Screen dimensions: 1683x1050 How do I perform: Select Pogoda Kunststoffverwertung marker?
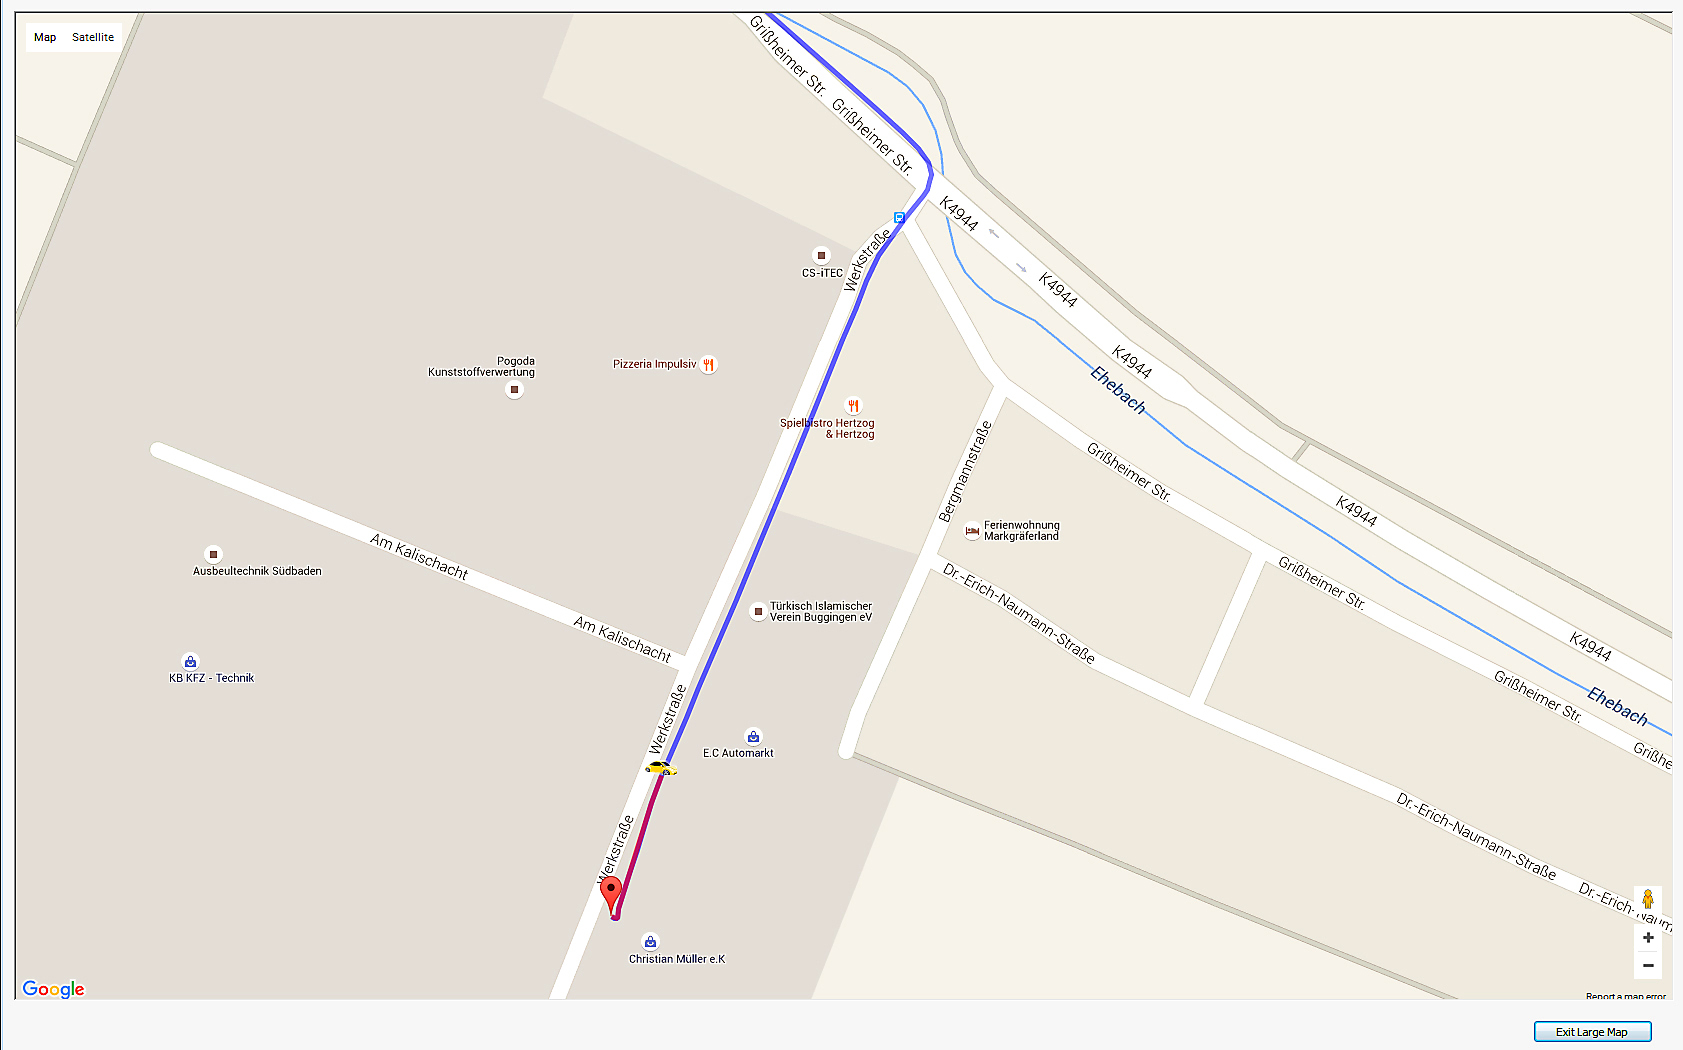pyautogui.click(x=514, y=390)
